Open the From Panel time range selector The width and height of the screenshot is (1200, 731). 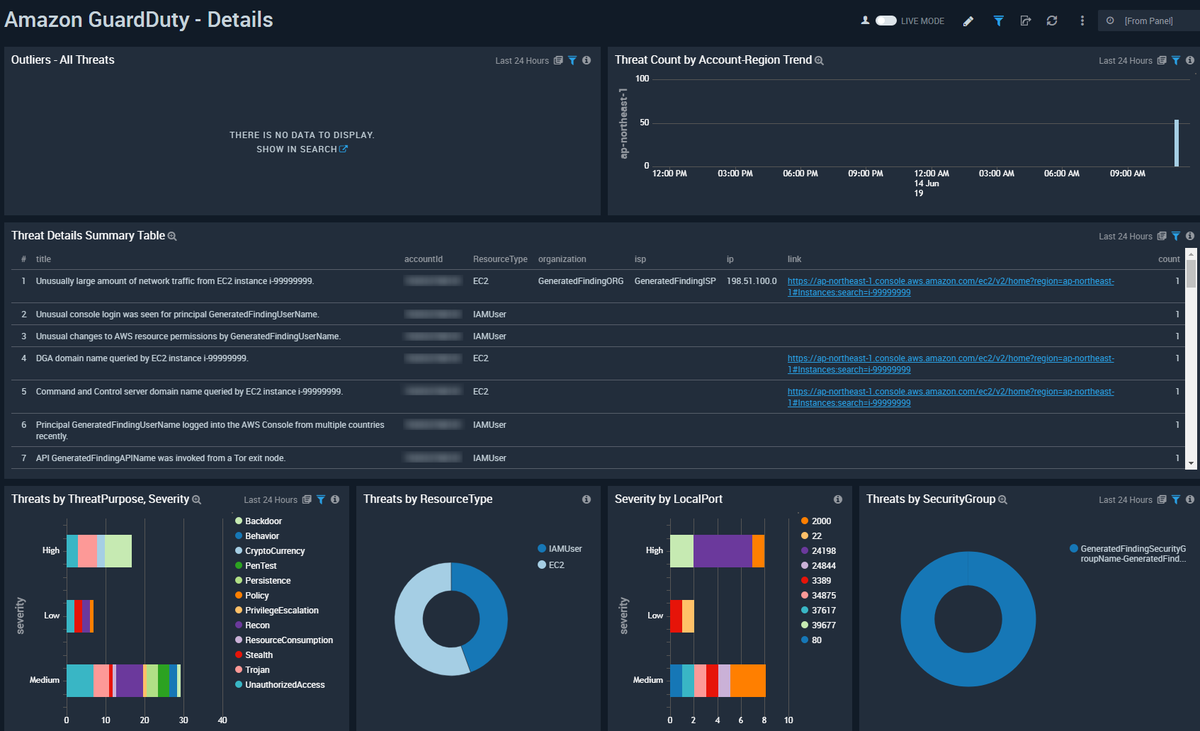click(x=1147, y=21)
